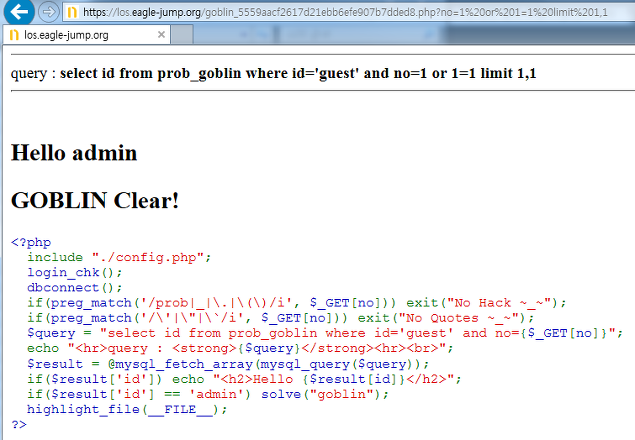The width and height of the screenshot is (635, 440).
Task: Click the 'GOBLIN Clear!' heading
Action: coord(95,201)
